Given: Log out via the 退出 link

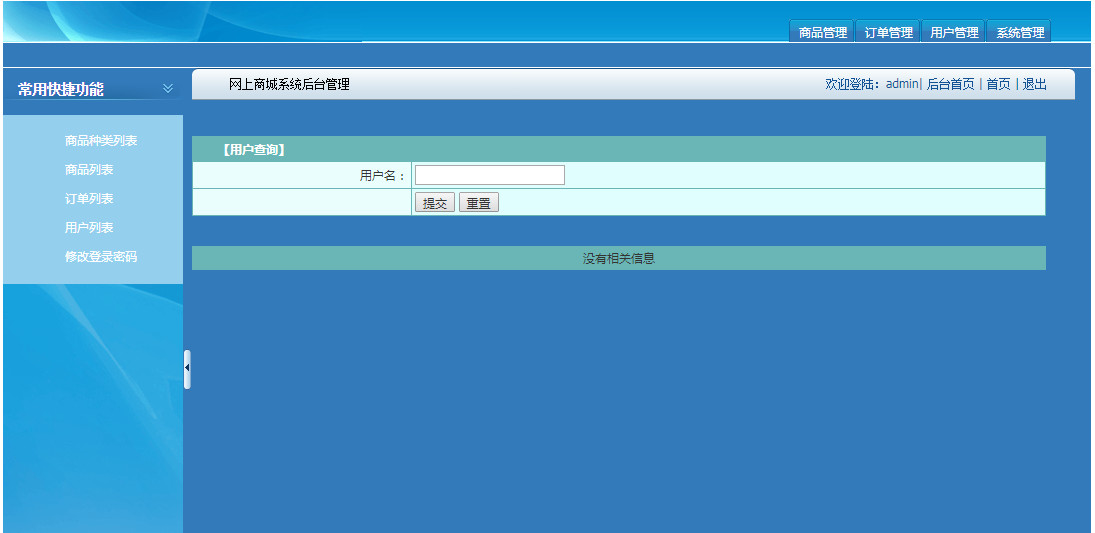Looking at the screenshot, I should click(1034, 85).
